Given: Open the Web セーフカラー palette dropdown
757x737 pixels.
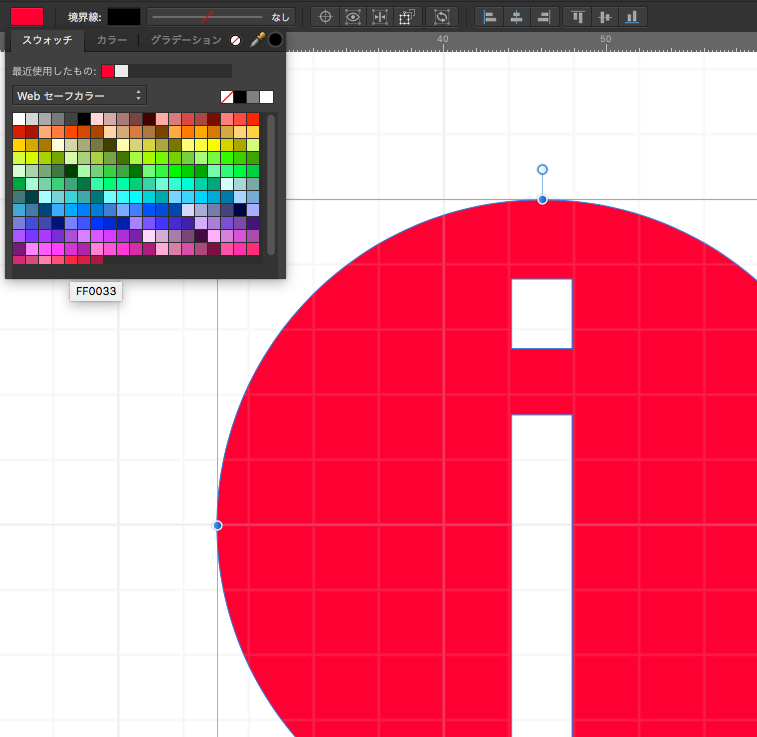Looking at the screenshot, I should (x=79, y=96).
